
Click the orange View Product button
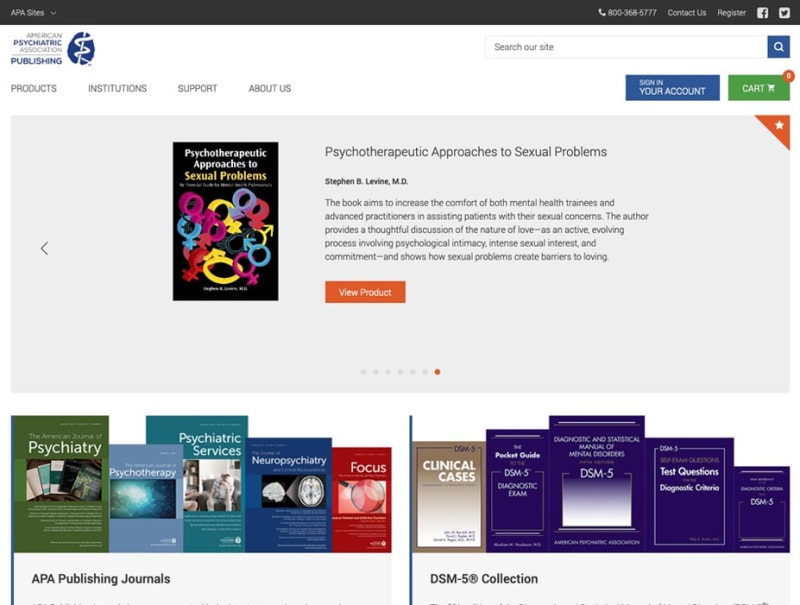[x=365, y=292]
